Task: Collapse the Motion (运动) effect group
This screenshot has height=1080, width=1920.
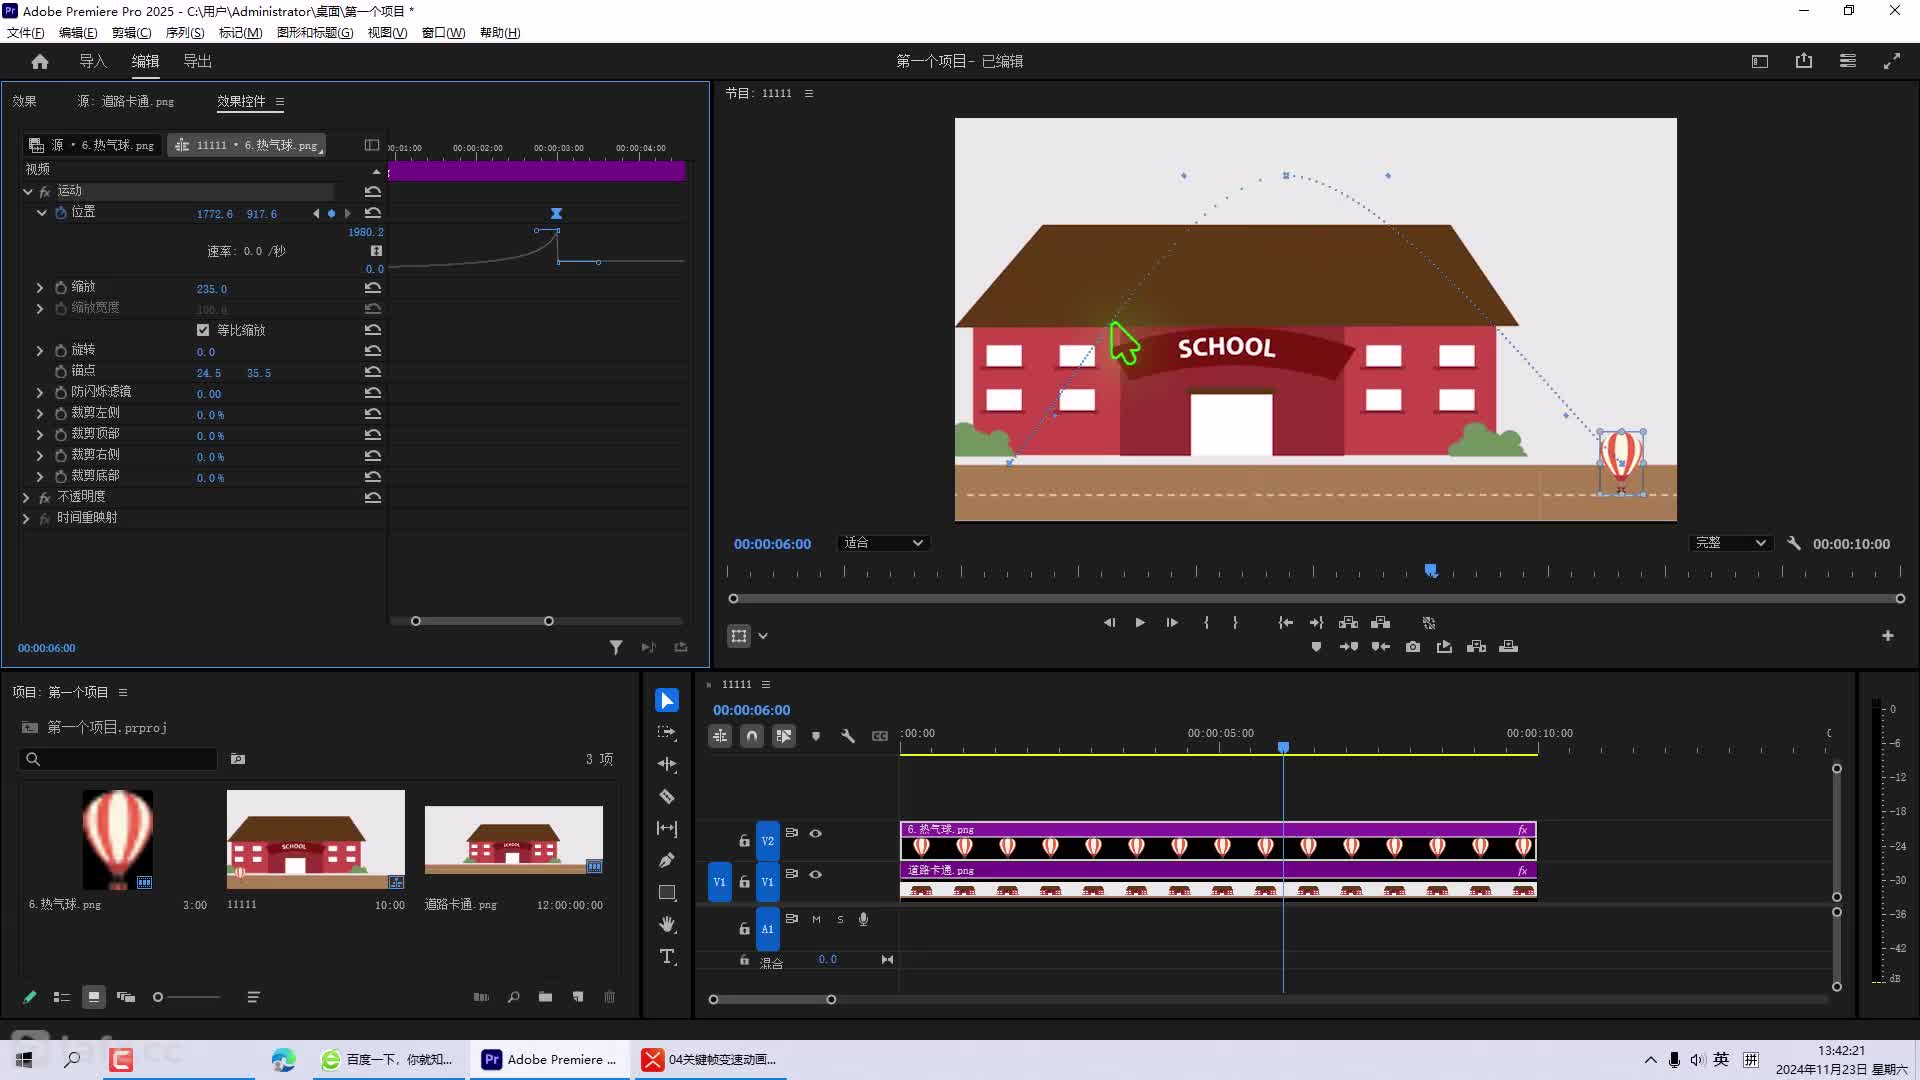Action: pos(28,191)
